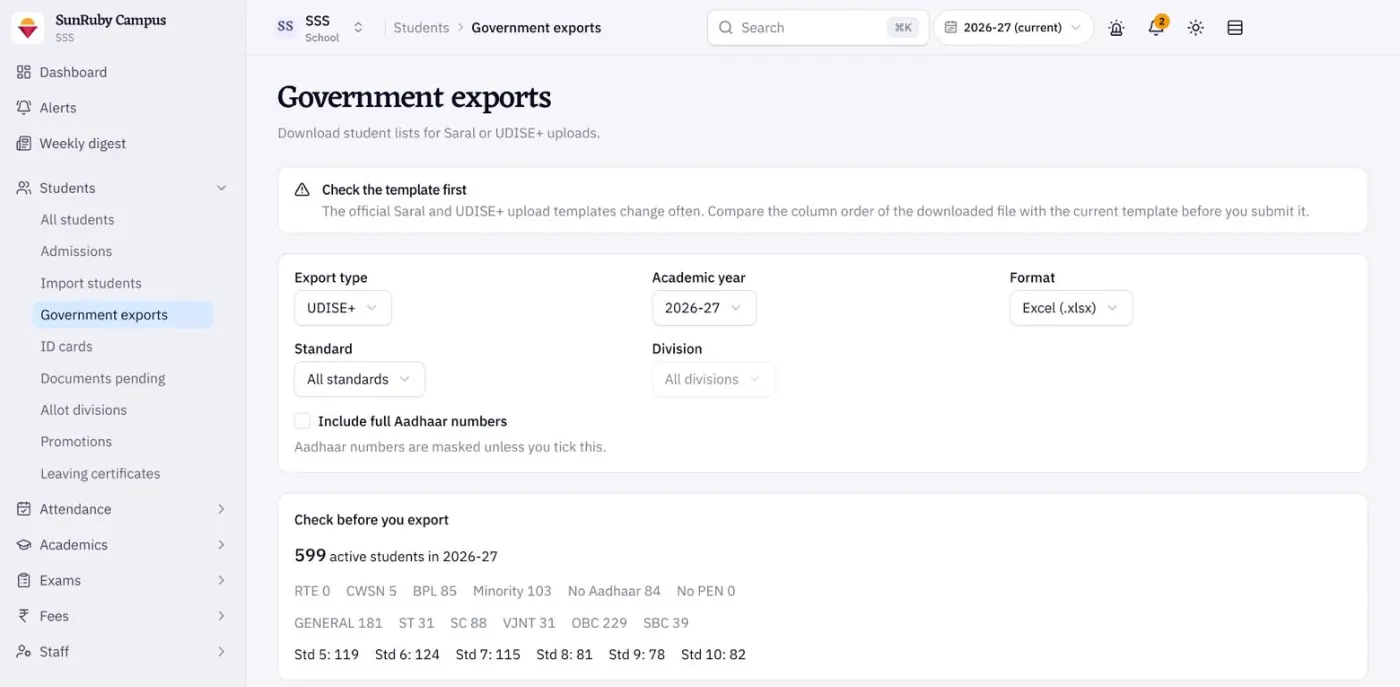The height and width of the screenshot is (687, 1400).
Task: Click the ⌘K shortcut badge
Action: [902, 28]
